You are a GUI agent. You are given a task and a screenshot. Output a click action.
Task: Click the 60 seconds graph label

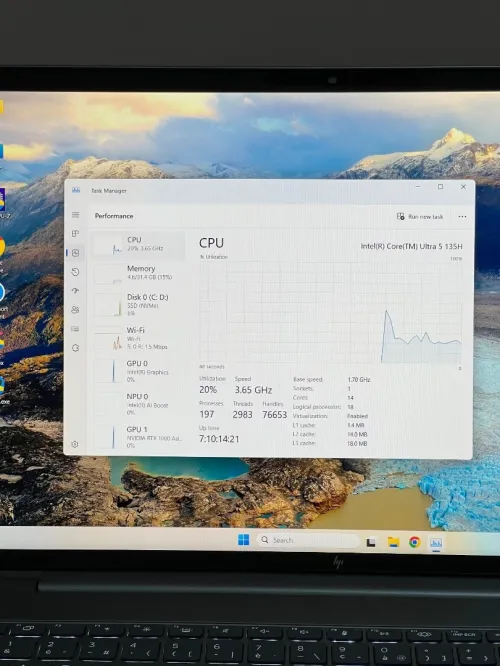(x=212, y=367)
